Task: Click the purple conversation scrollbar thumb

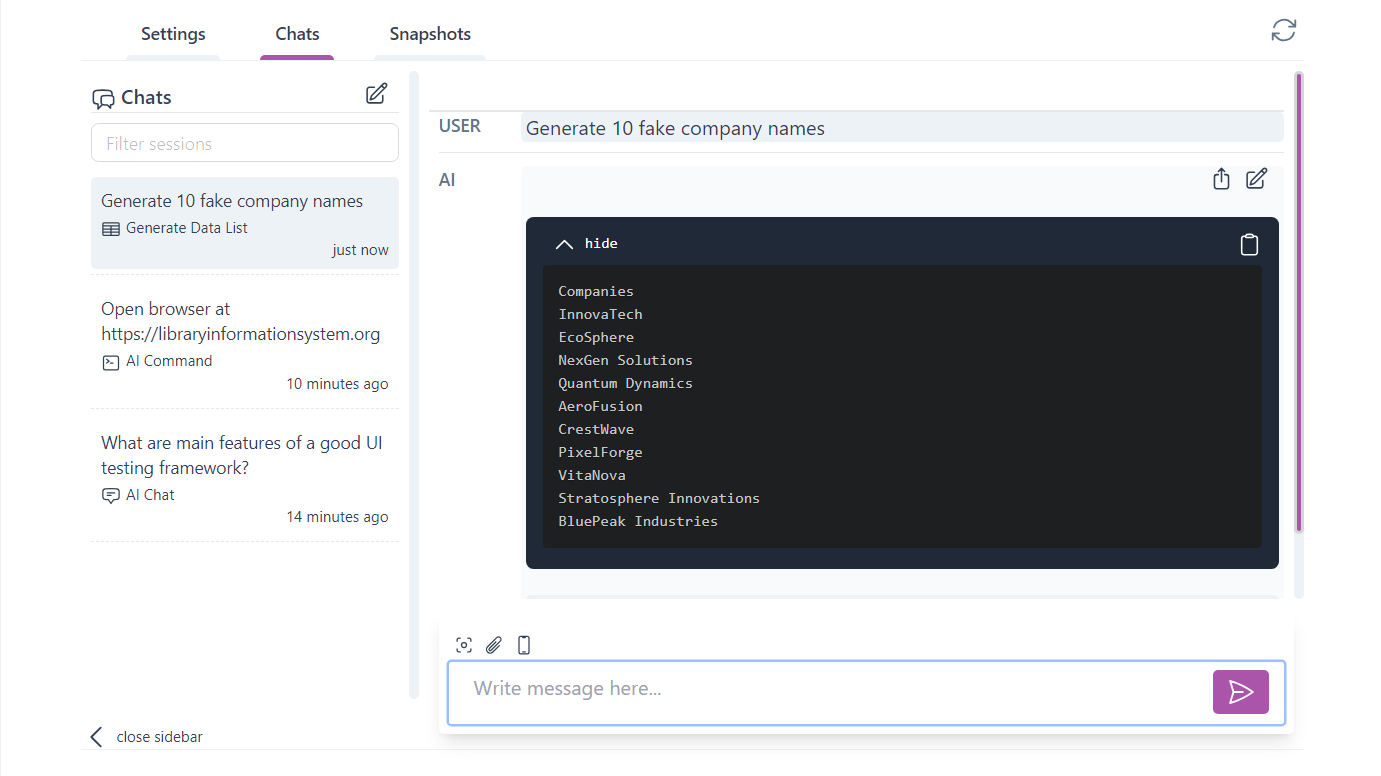Action: 1299,302
